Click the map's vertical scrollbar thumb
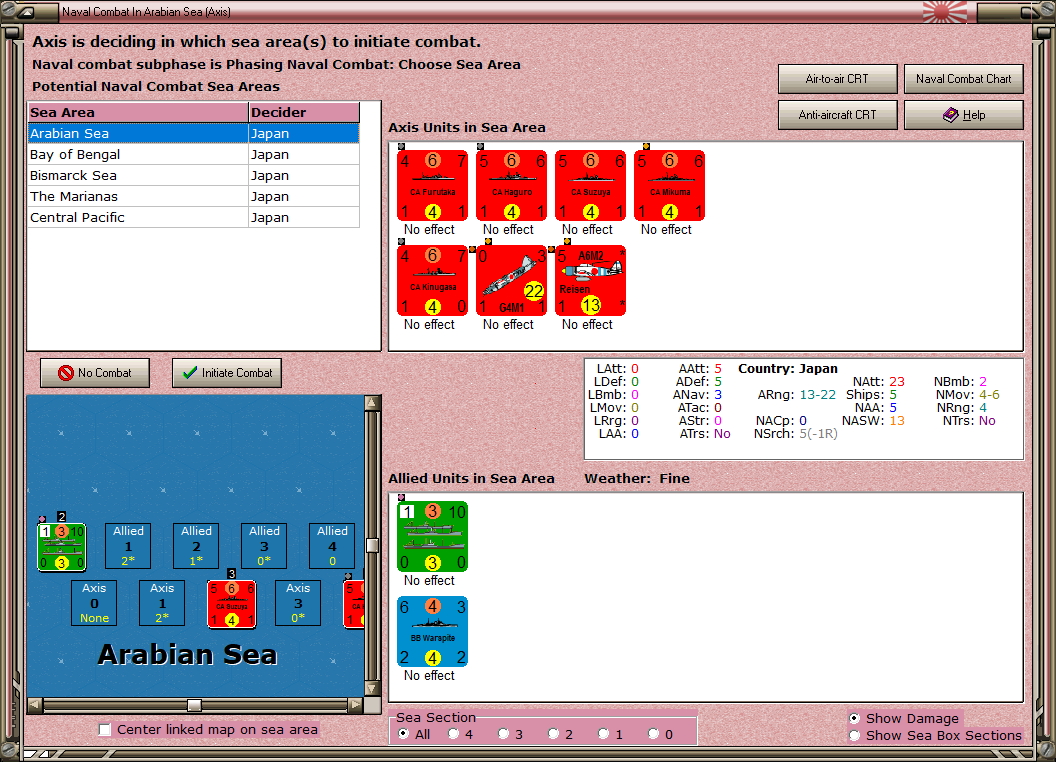 tap(372, 545)
